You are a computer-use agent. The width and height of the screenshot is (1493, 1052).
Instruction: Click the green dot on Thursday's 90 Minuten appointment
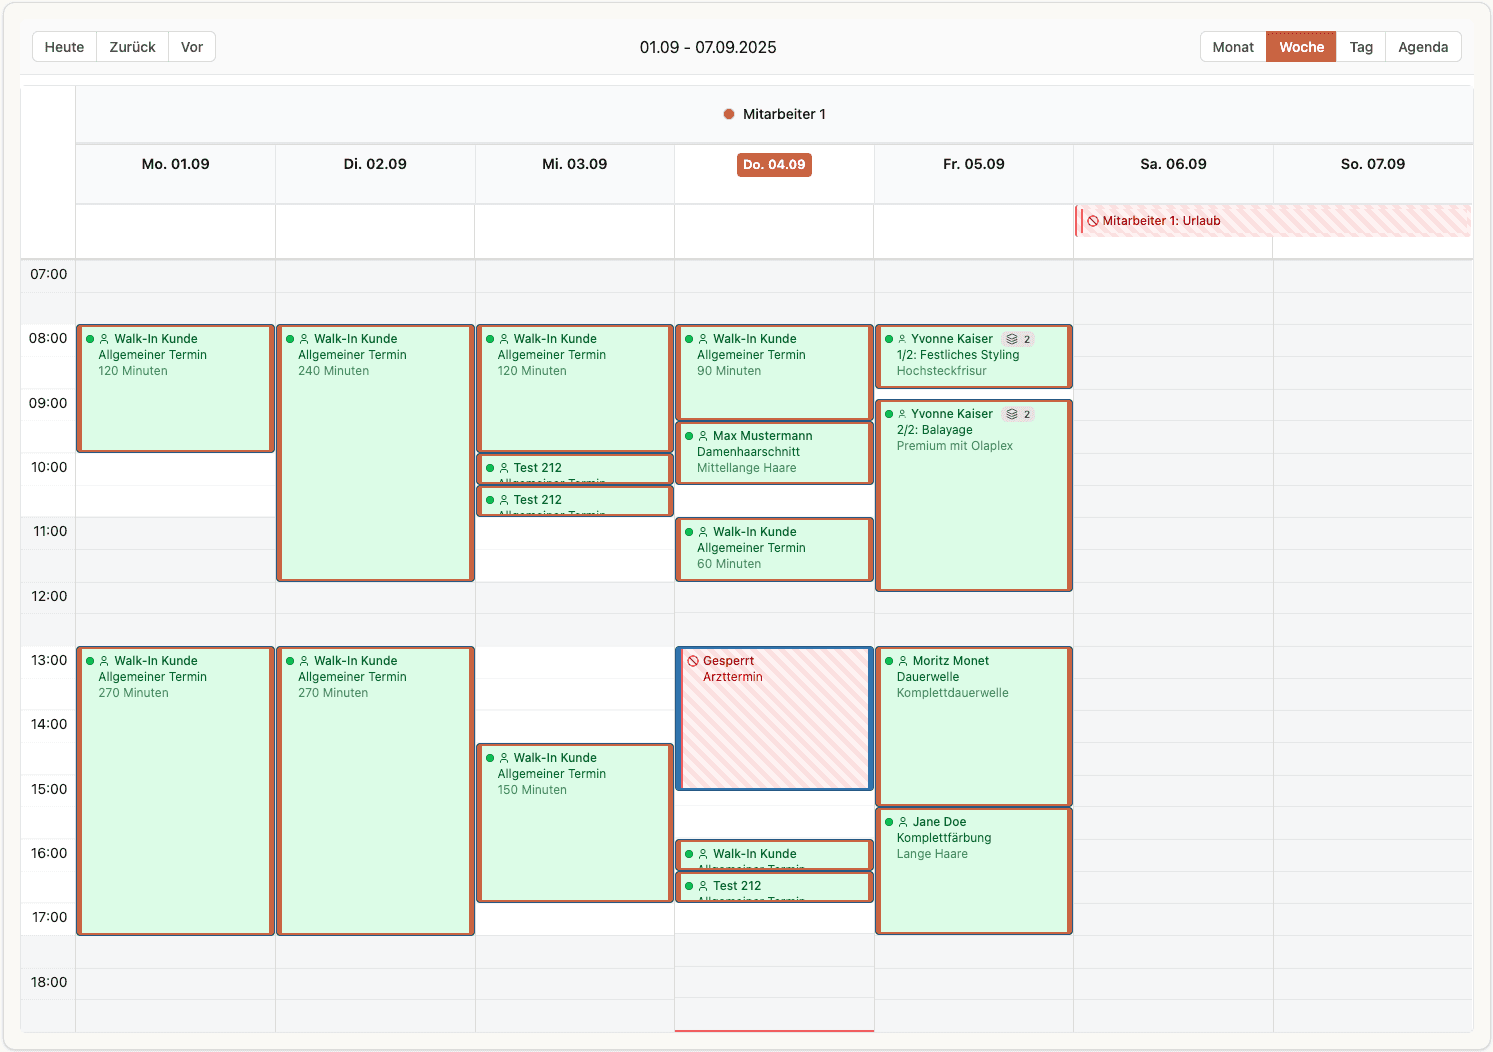[x=689, y=339]
